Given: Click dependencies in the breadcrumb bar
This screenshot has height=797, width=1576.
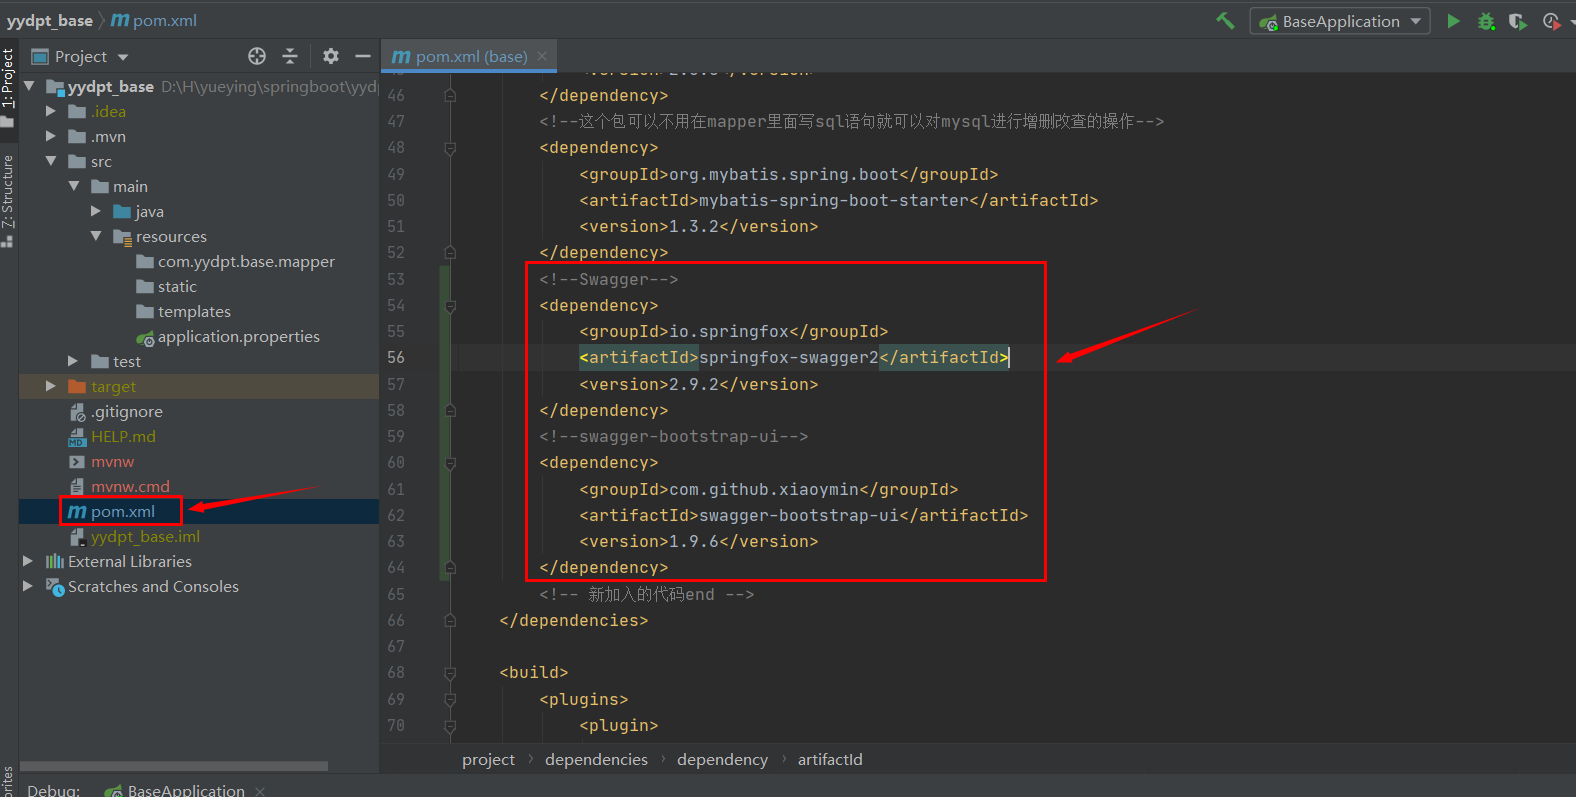Looking at the screenshot, I should [596, 759].
